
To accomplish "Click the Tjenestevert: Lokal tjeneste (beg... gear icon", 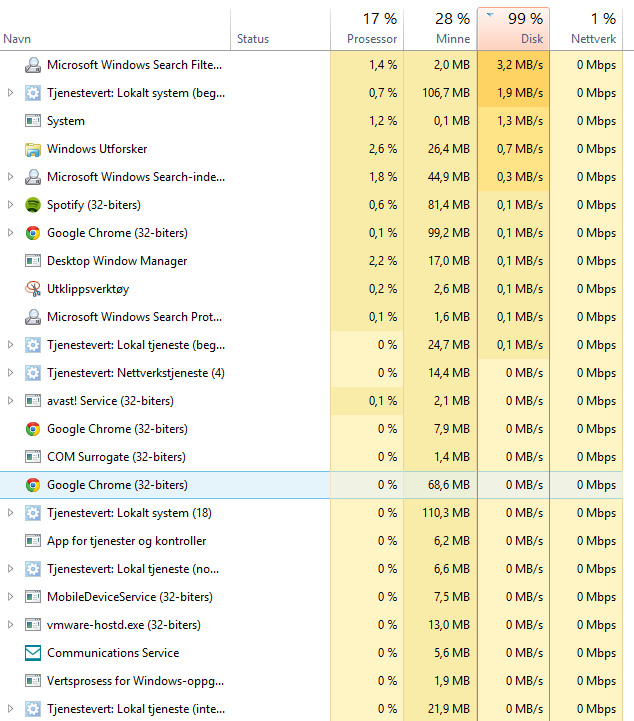I will [x=33, y=345].
